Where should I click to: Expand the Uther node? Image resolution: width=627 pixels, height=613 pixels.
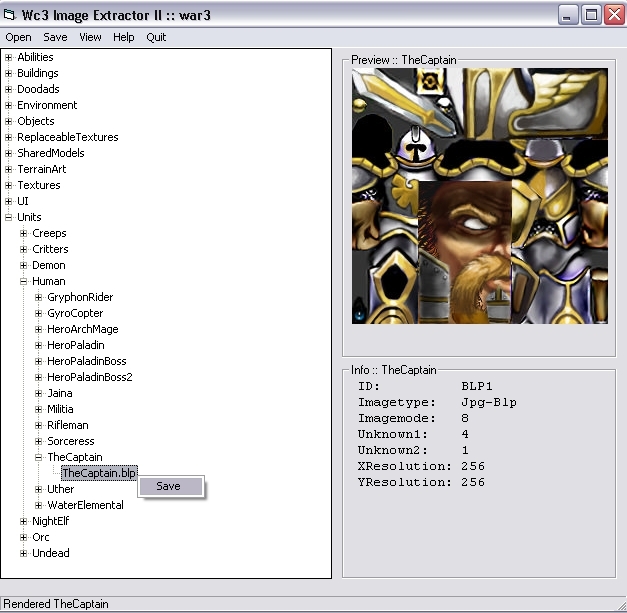[x=38, y=489]
